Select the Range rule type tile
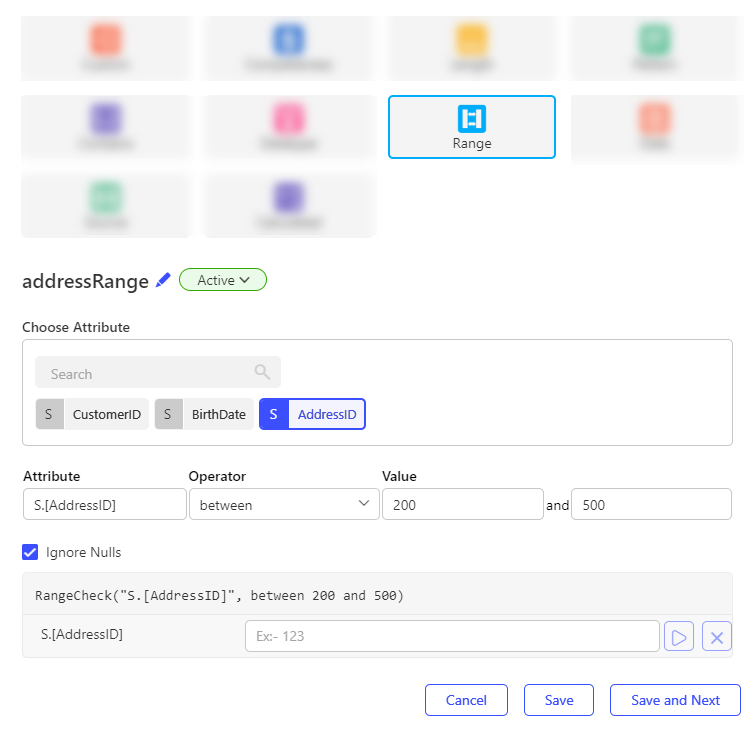Screen dimensions: 754x748 coord(471,127)
